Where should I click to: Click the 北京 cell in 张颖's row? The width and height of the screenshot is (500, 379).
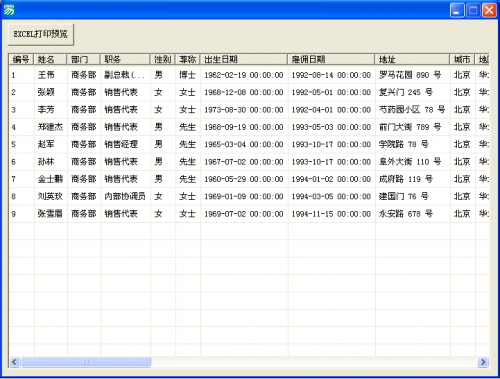[463, 92]
